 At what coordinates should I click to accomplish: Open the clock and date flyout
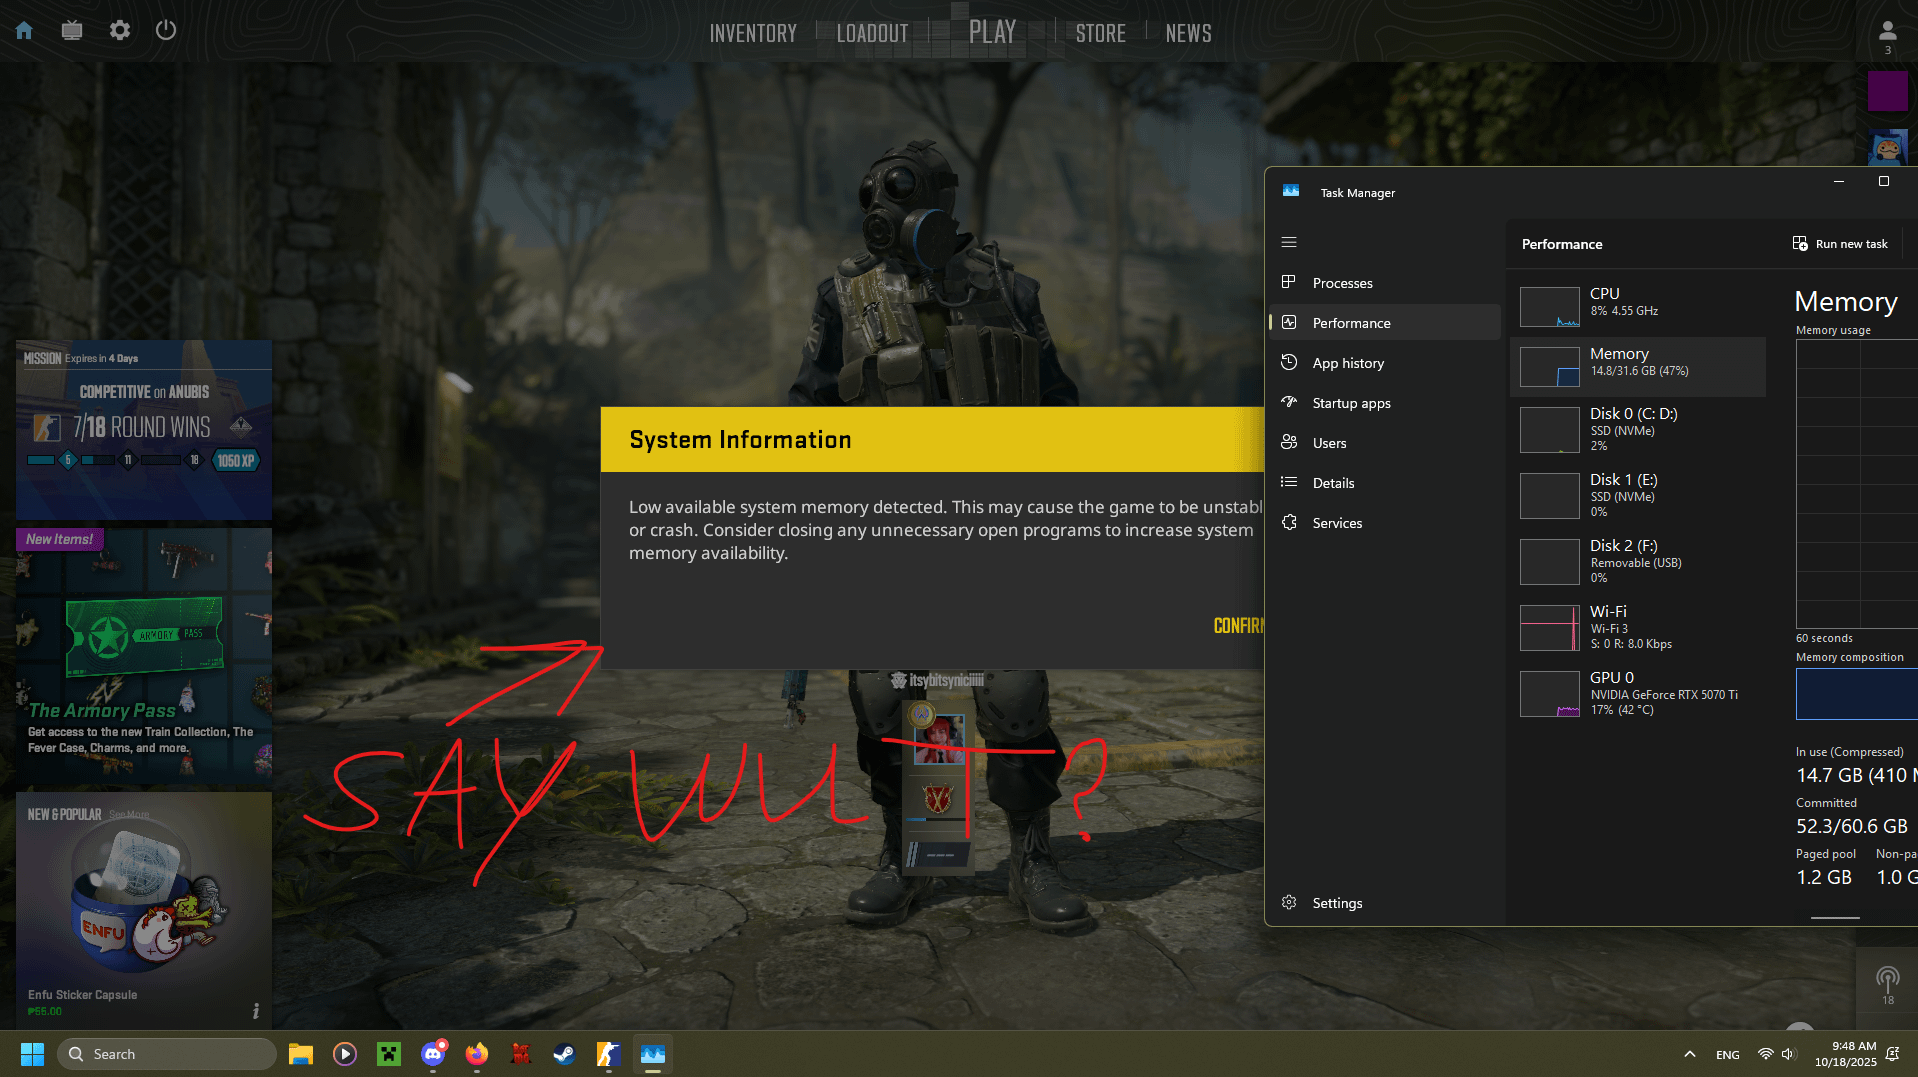[x=1845, y=1054]
